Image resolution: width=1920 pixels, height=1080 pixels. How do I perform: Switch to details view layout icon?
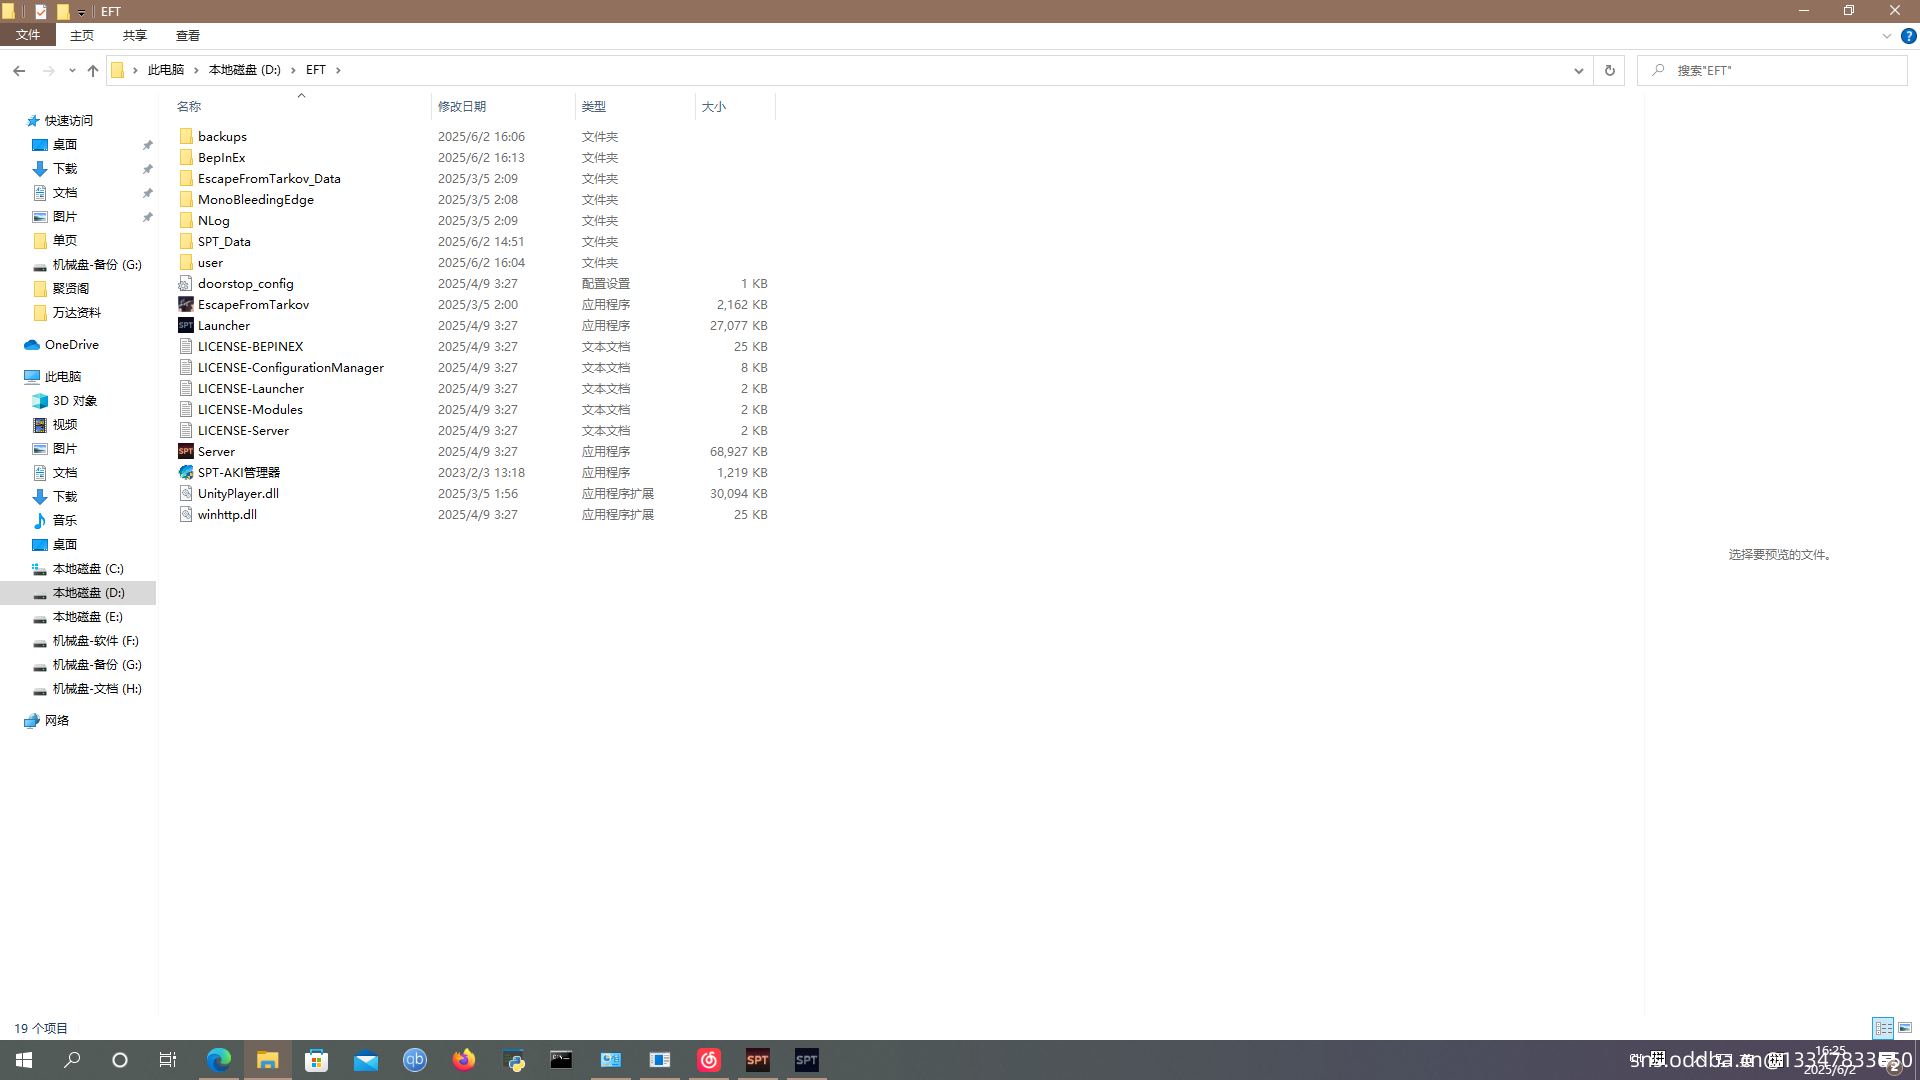[1883, 1028]
